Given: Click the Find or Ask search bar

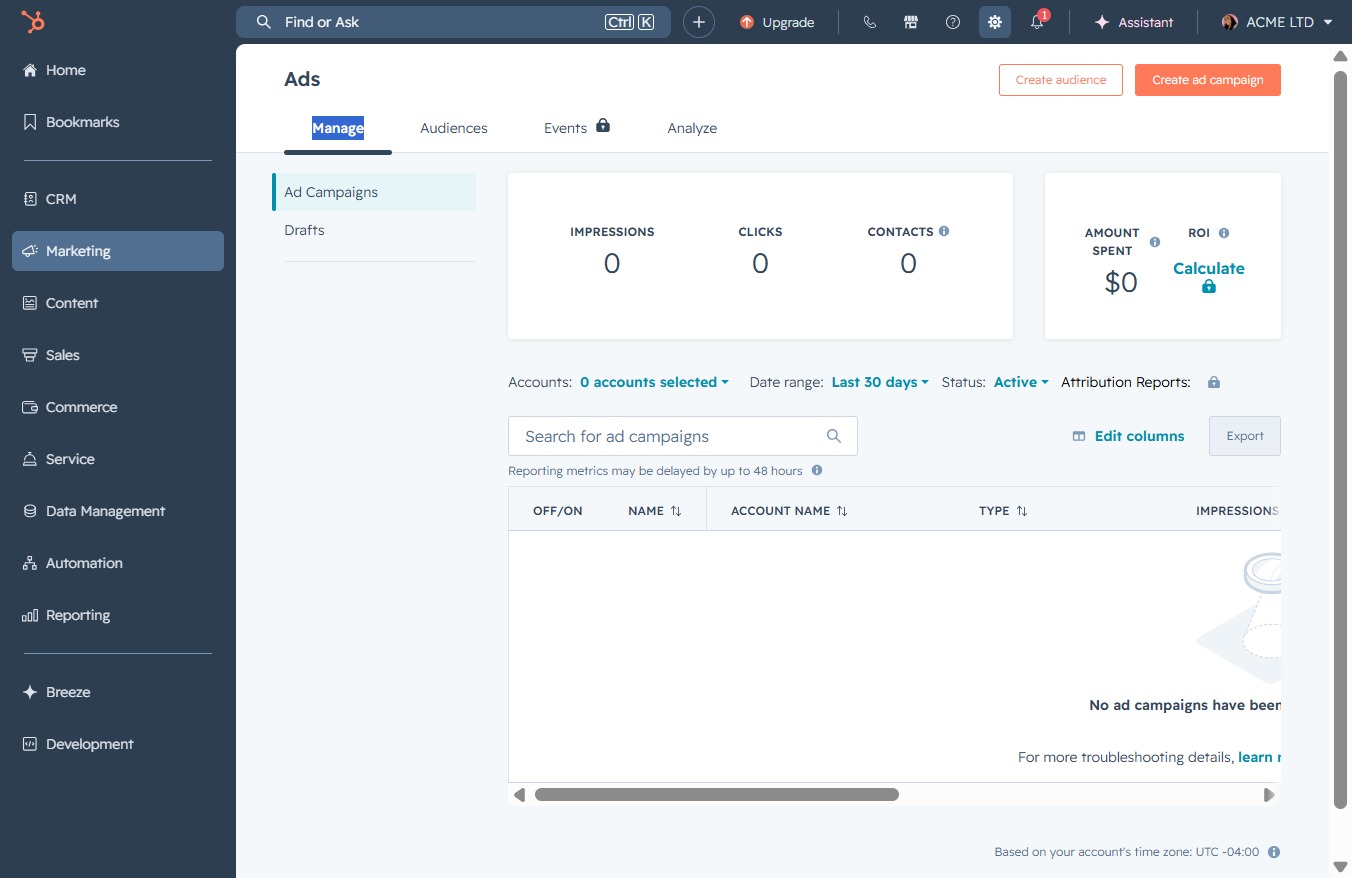Looking at the screenshot, I should [453, 22].
